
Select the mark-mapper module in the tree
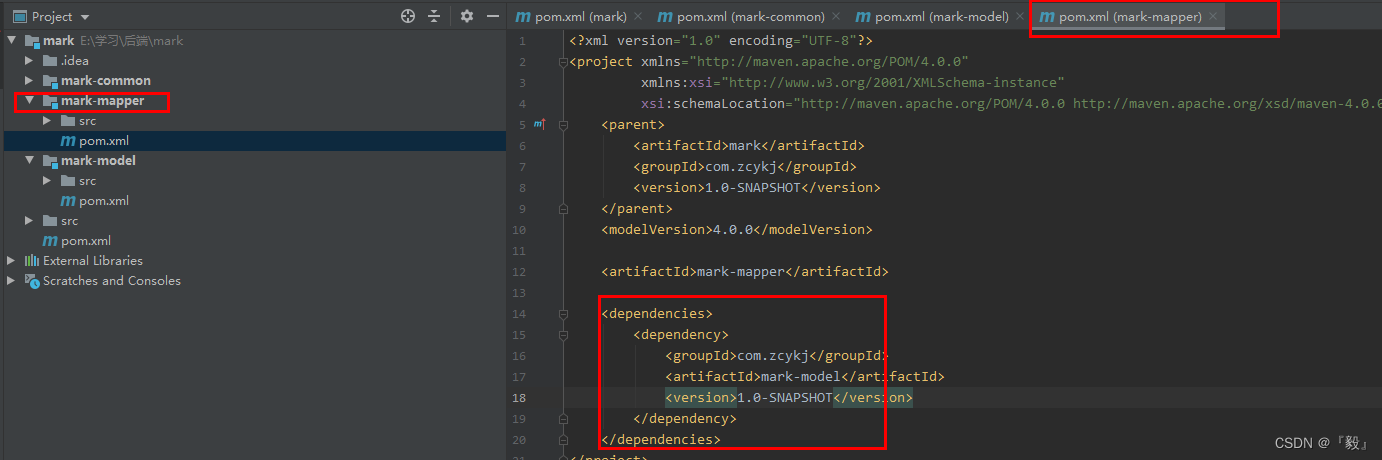(x=102, y=101)
